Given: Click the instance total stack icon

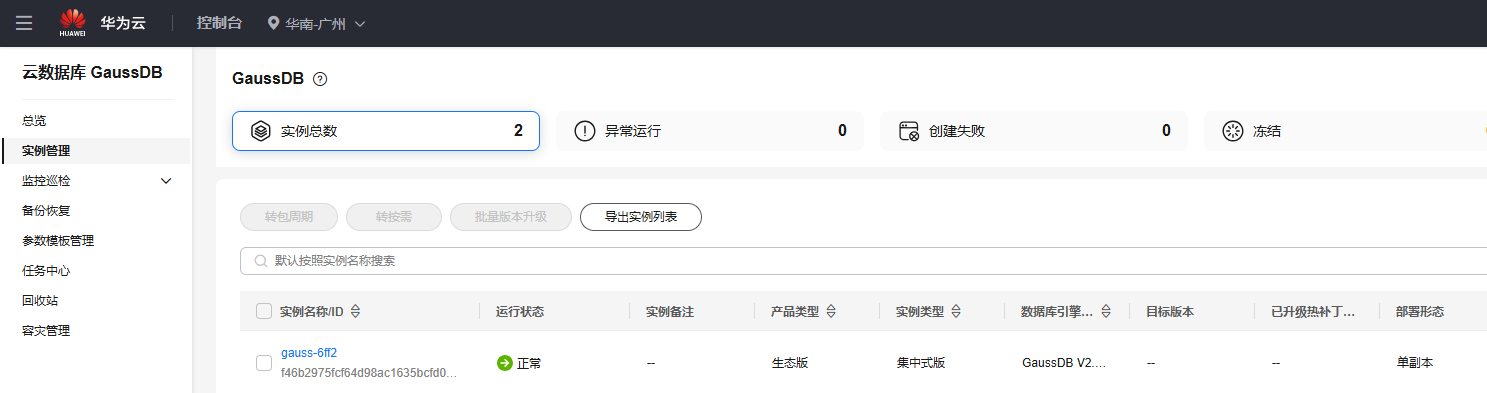Looking at the screenshot, I should pyautogui.click(x=260, y=131).
